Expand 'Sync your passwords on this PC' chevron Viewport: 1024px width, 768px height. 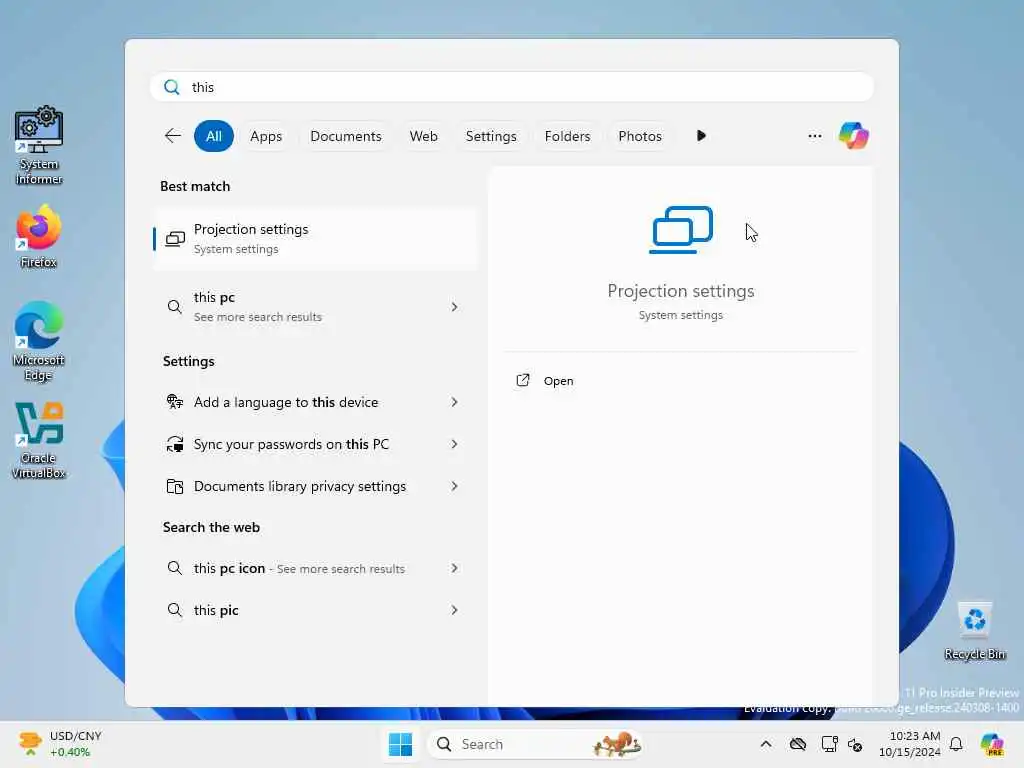point(455,444)
